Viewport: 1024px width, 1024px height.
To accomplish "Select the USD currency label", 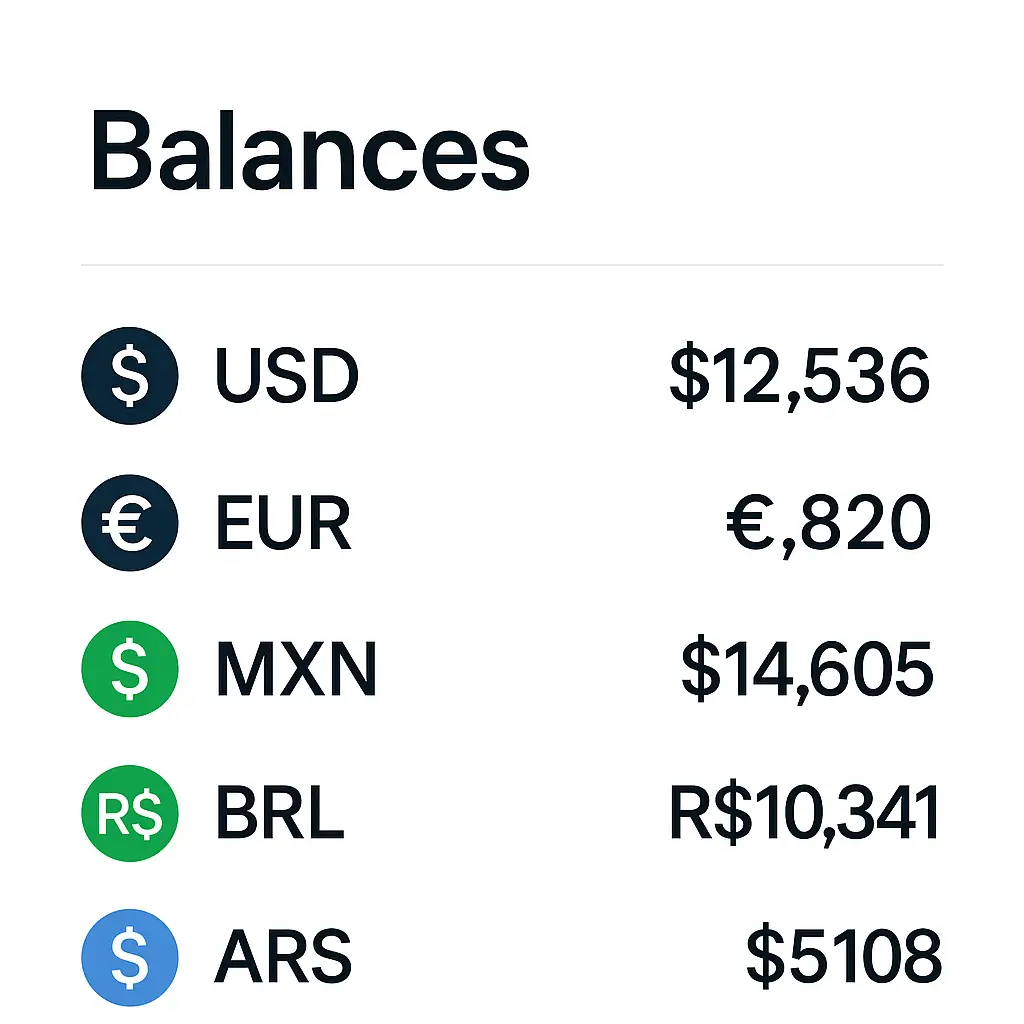I will tap(286, 377).
